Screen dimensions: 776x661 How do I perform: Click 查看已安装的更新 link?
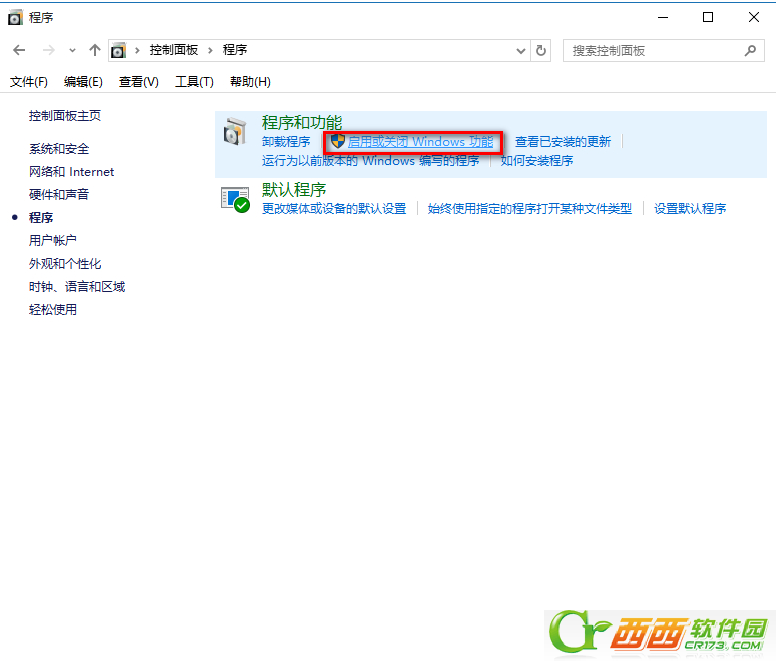[563, 142]
